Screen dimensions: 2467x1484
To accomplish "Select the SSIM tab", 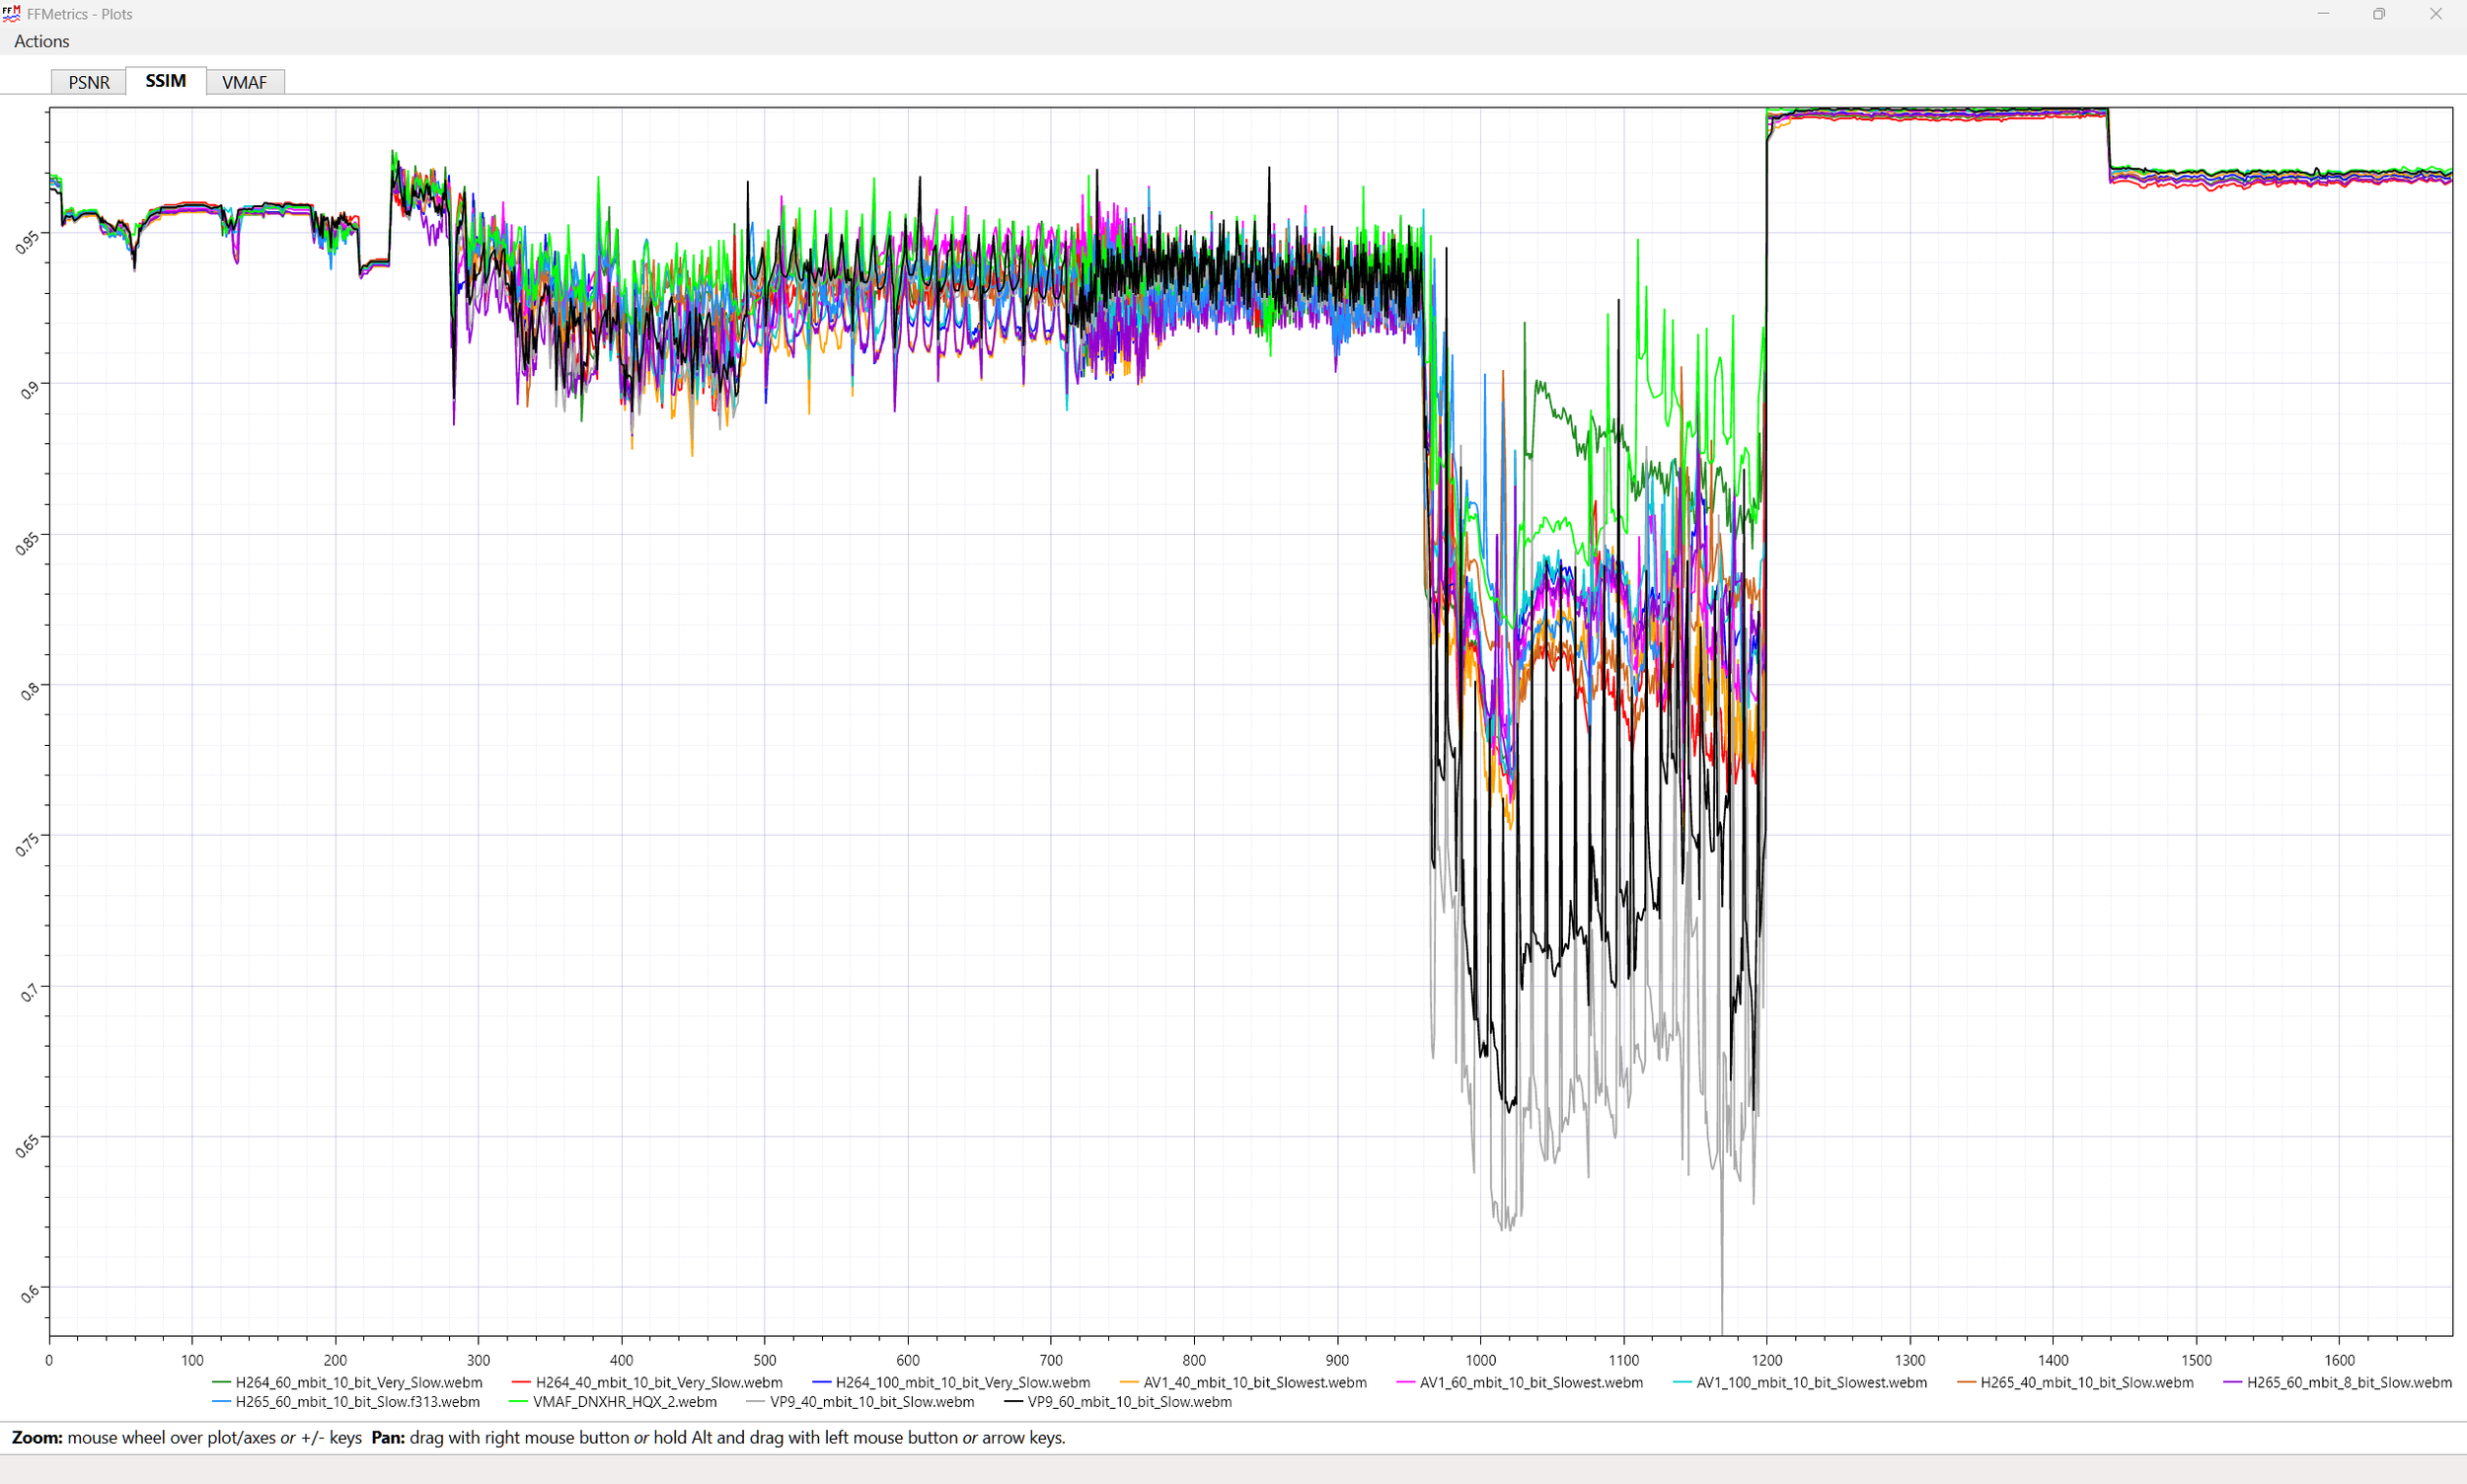I will coord(165,81).
